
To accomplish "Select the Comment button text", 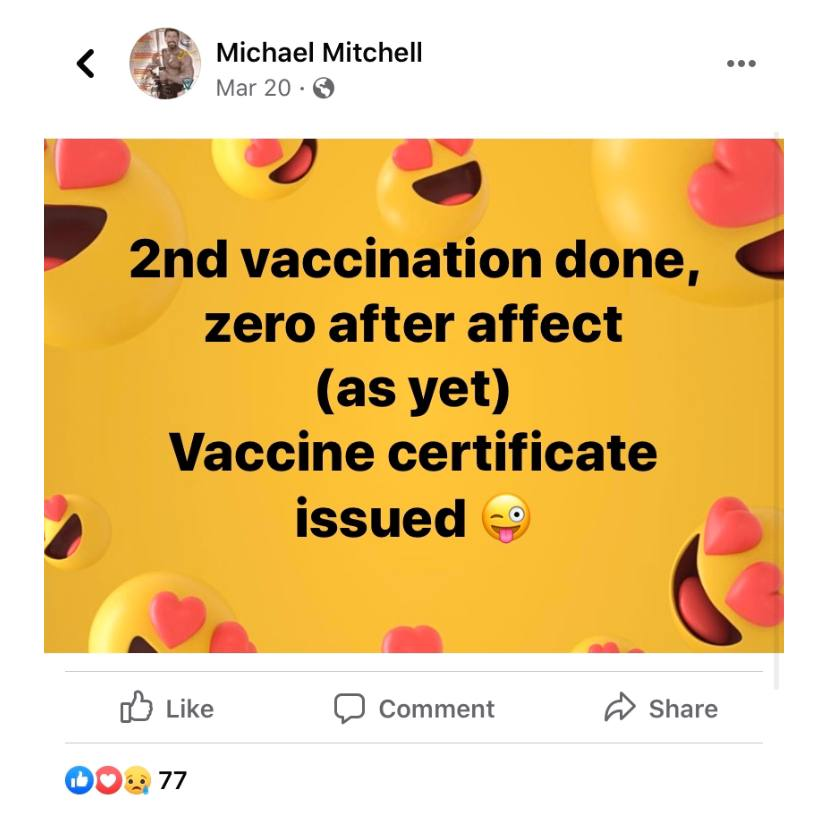I will 436,709.
